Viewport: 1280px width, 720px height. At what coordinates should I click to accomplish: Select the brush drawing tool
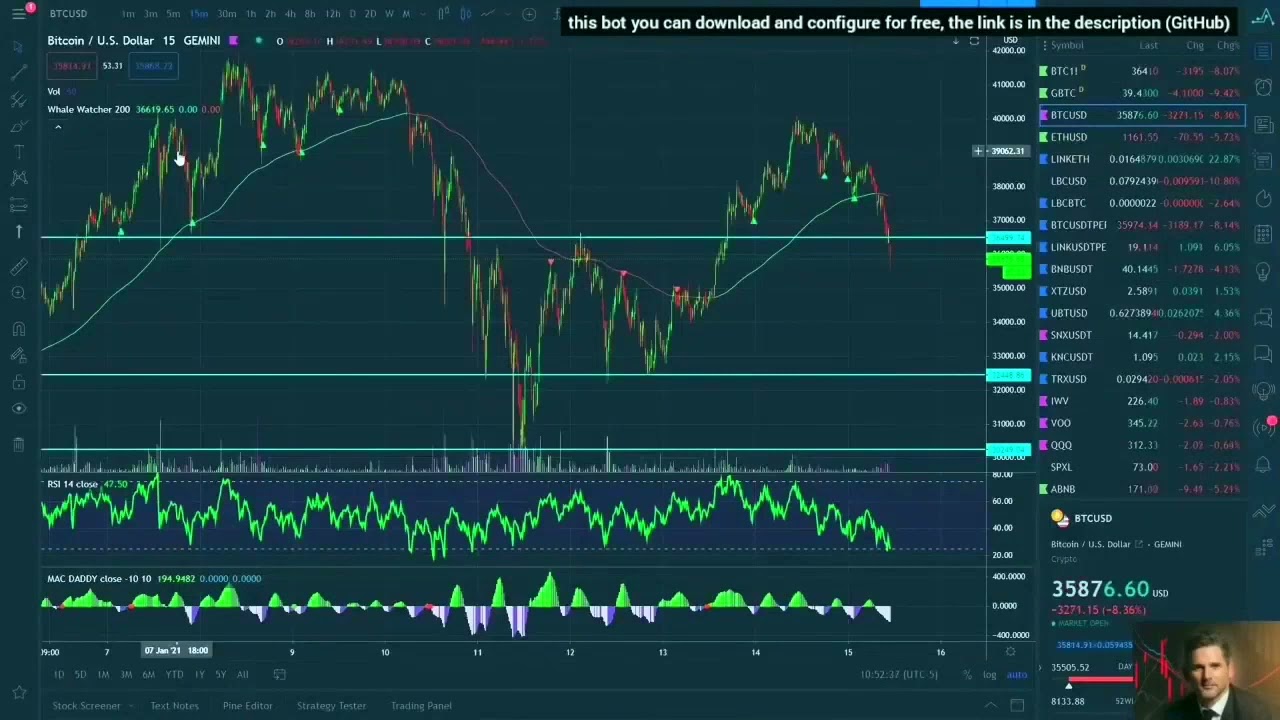click(x=18, y=126)
